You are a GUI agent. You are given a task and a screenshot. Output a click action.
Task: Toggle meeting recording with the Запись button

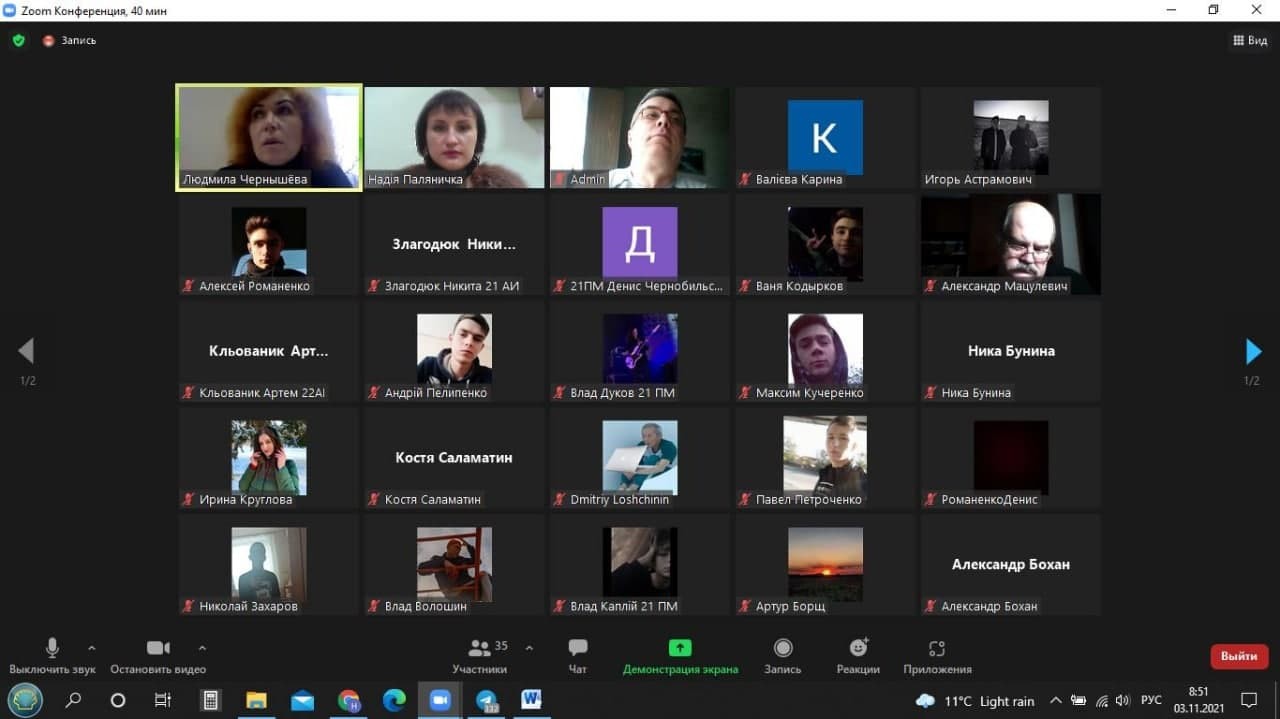click(783, 655)
